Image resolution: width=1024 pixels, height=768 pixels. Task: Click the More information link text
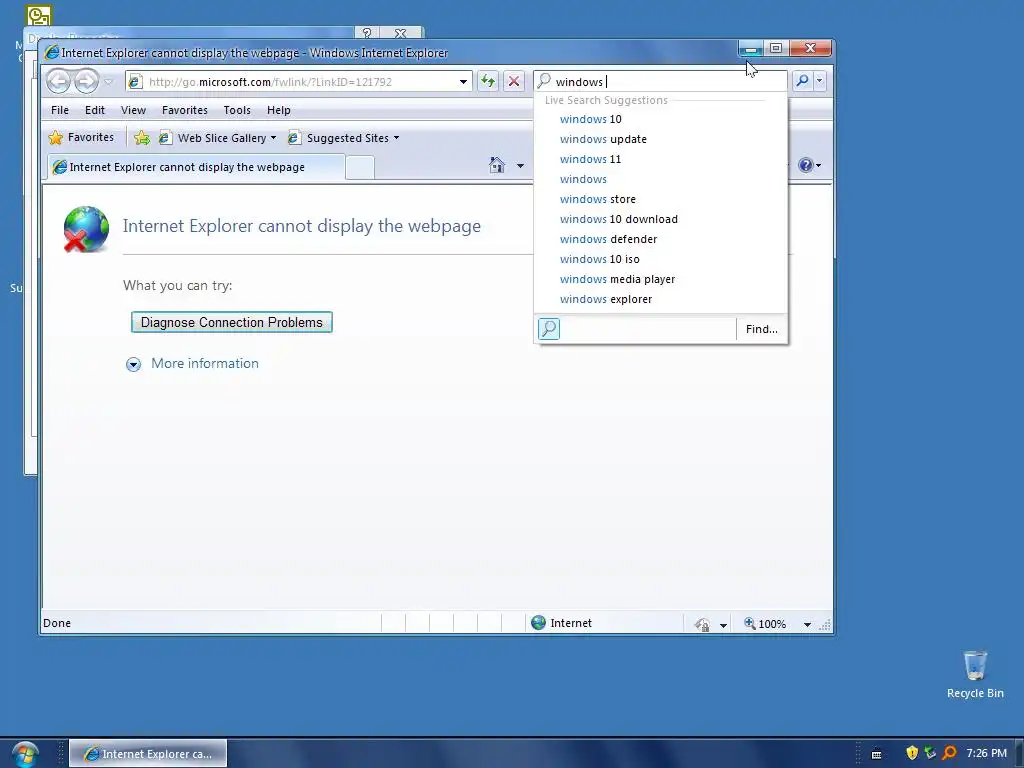coord(205,364)
